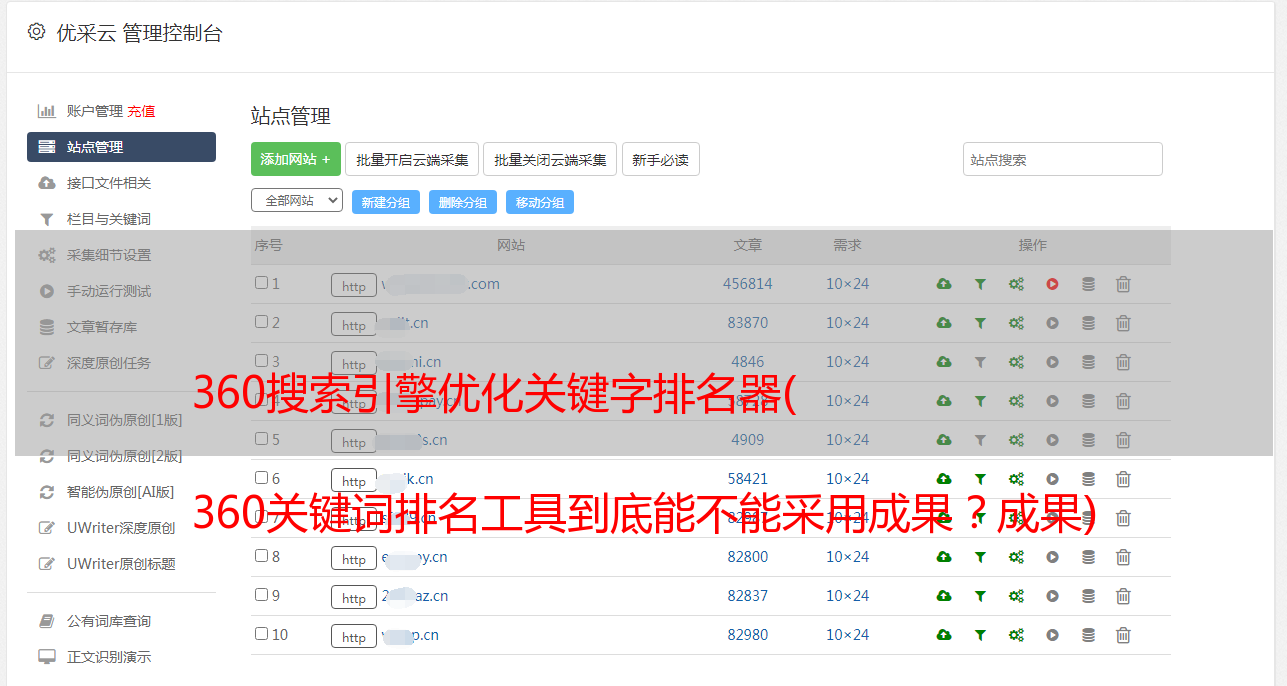The width and height of the screenshot is (1287, 686).
Task: Click 移动分组 button
Action: [540, 202]
